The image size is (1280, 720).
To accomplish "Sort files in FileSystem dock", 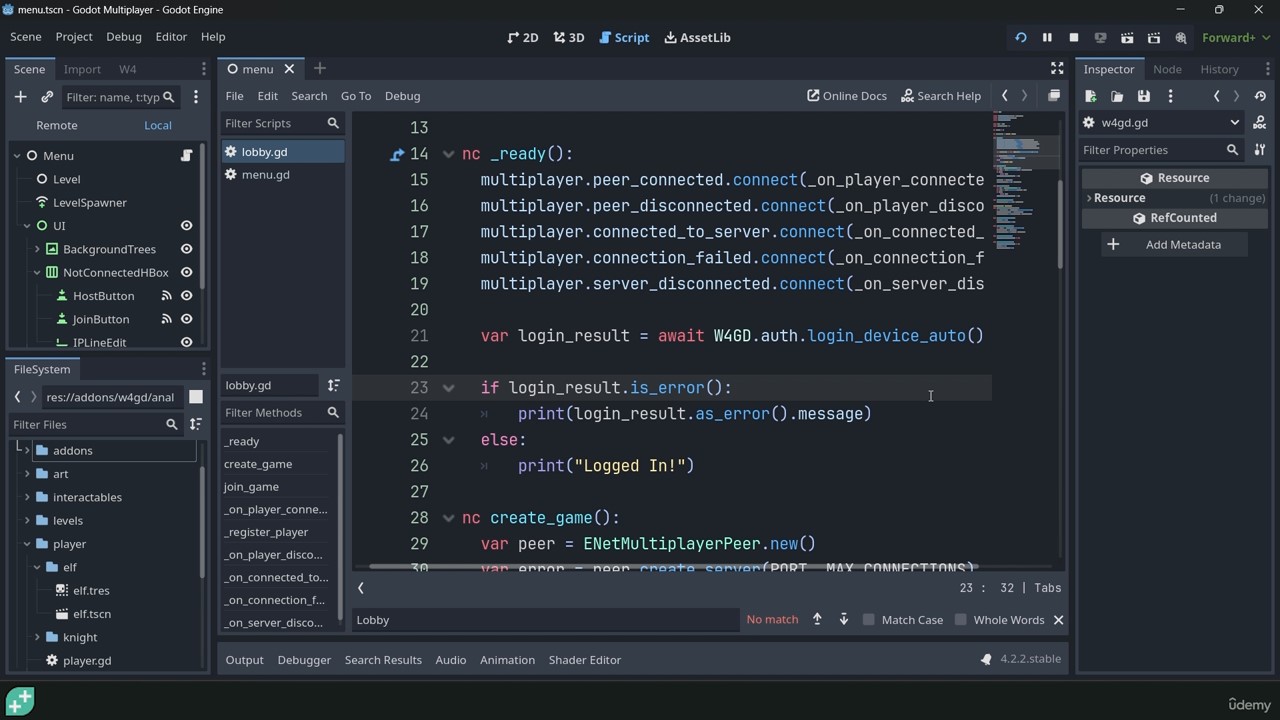I will click(x=196, y=424).
